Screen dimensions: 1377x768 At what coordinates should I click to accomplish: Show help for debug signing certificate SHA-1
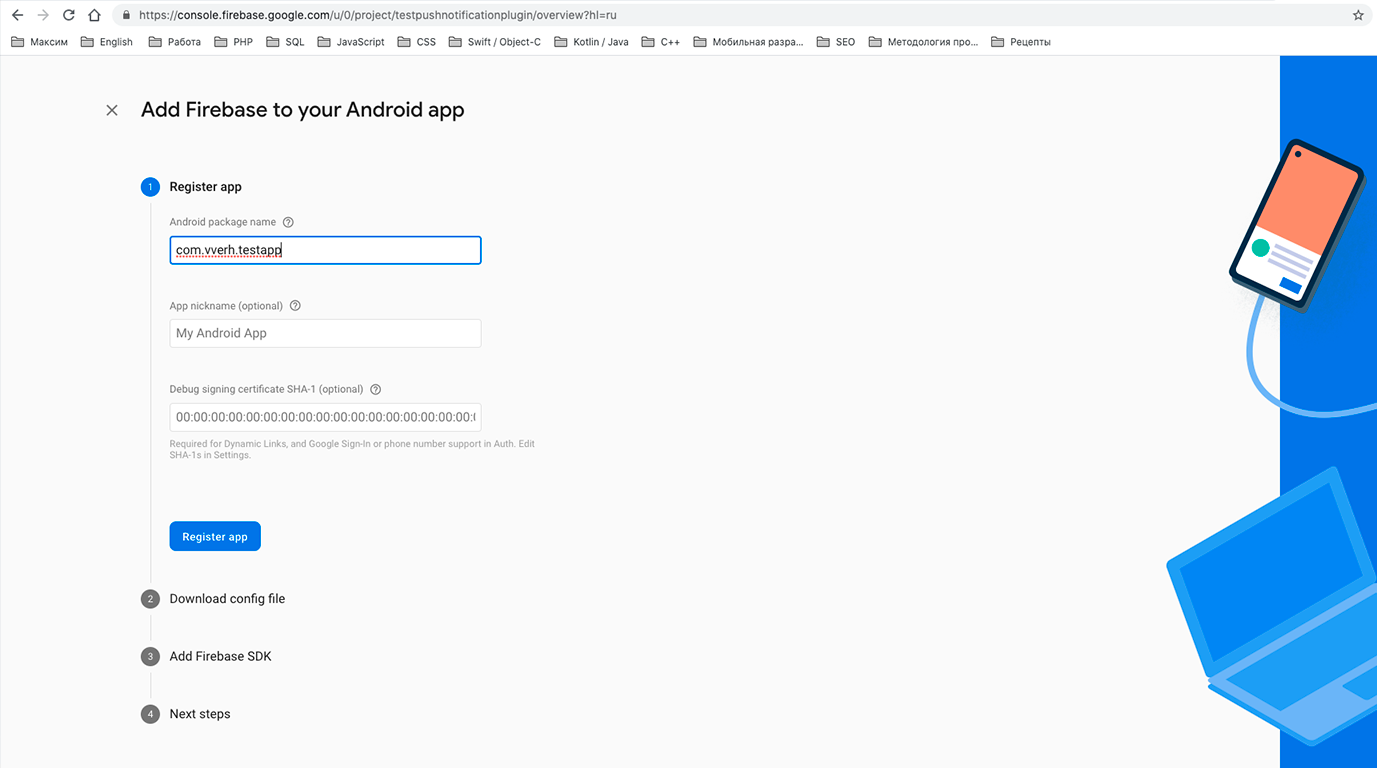click(x=376, y=390)
